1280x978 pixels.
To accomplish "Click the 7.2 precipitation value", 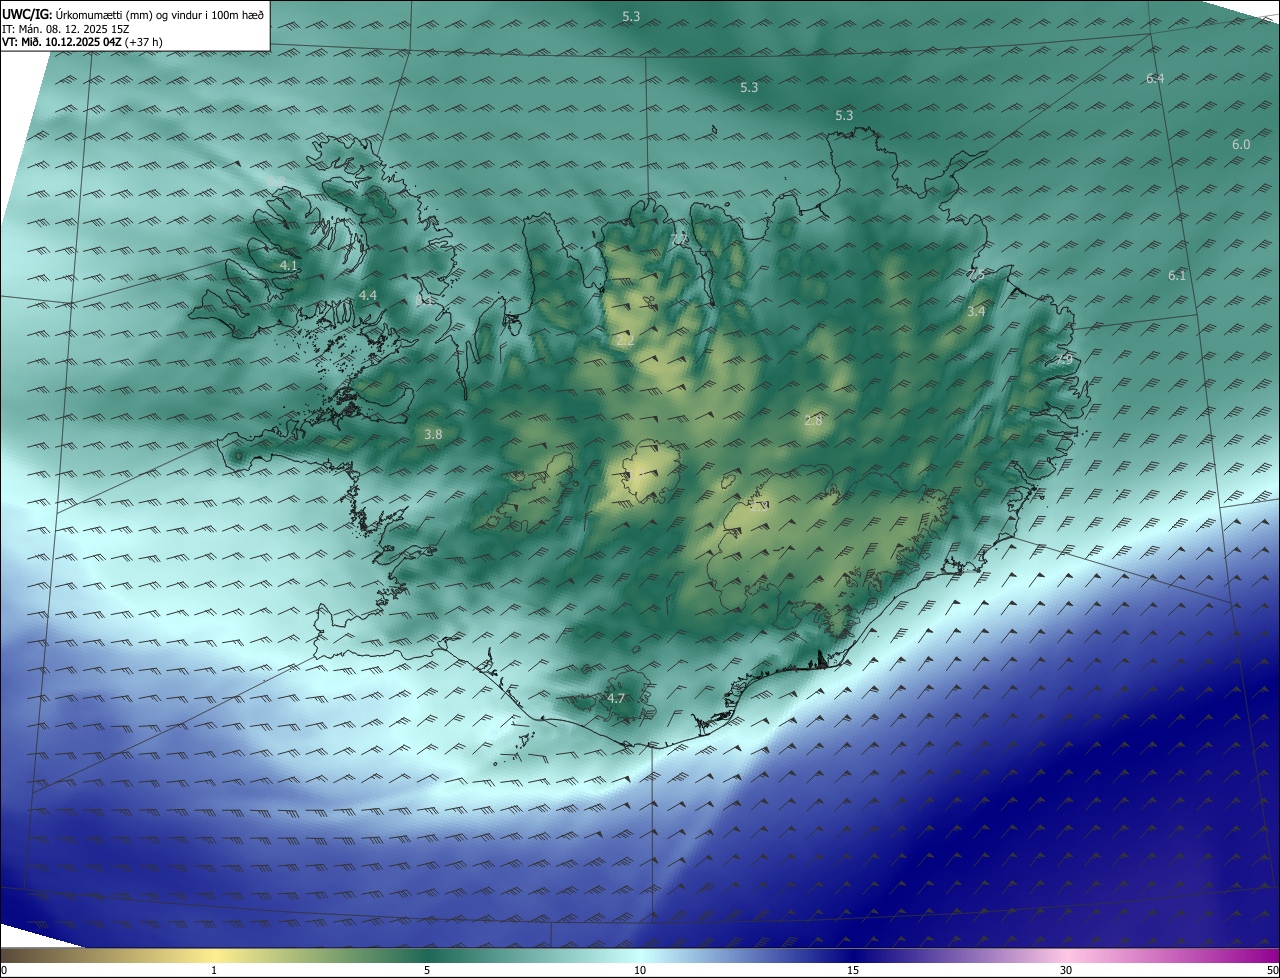I will [680, 239].
